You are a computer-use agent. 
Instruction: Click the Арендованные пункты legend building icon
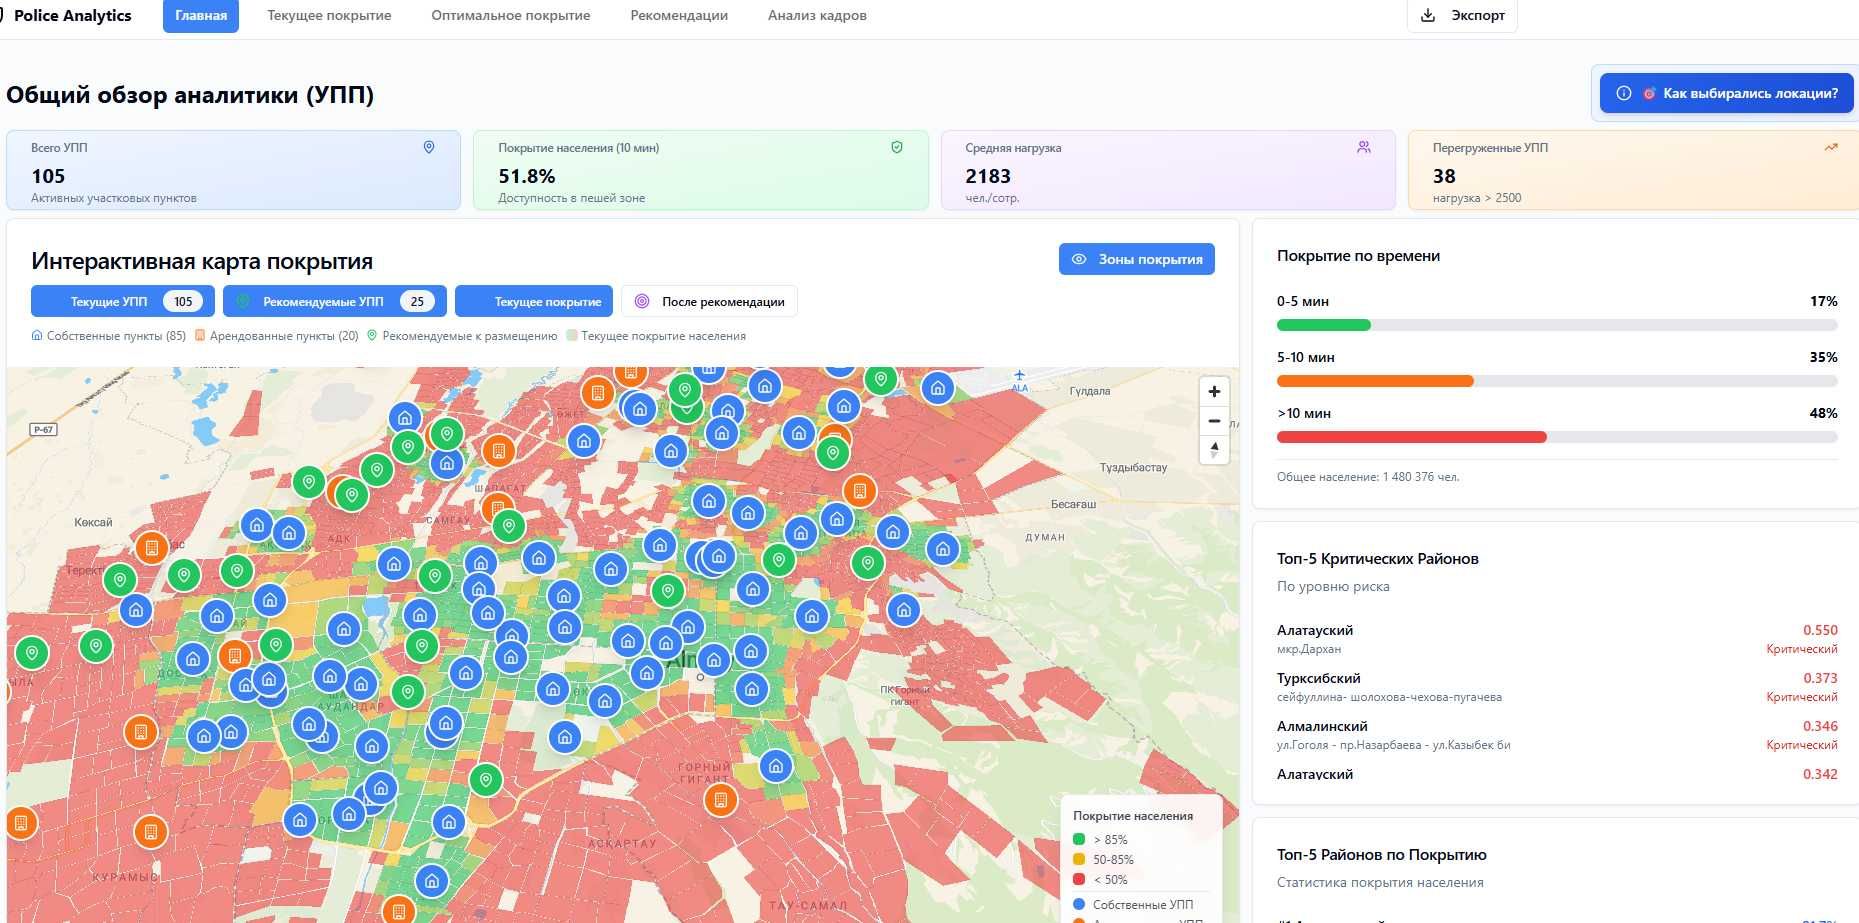coord(200,336)
